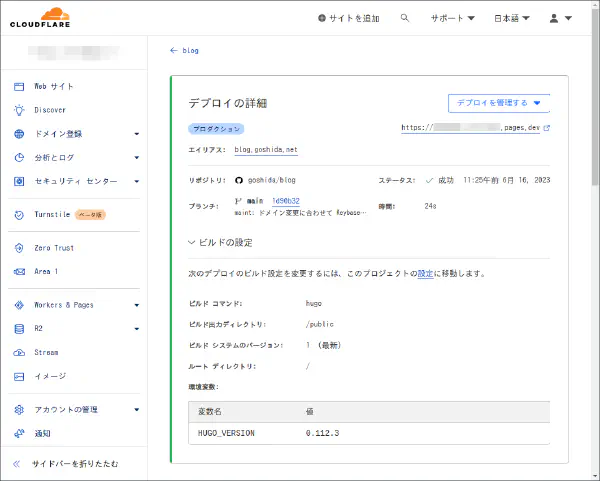Click the Workers & Pages icon
Image resolution: width=600 pixels, height=481 pixels.
19,305
